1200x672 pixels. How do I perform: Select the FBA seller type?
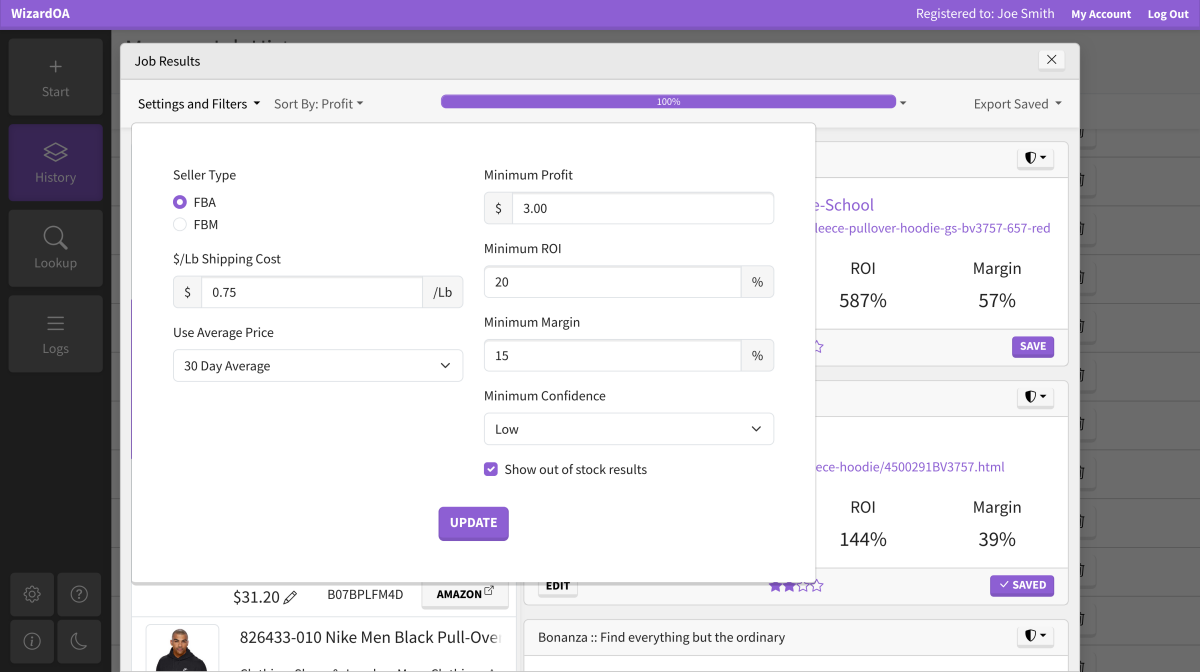point(180,202)
